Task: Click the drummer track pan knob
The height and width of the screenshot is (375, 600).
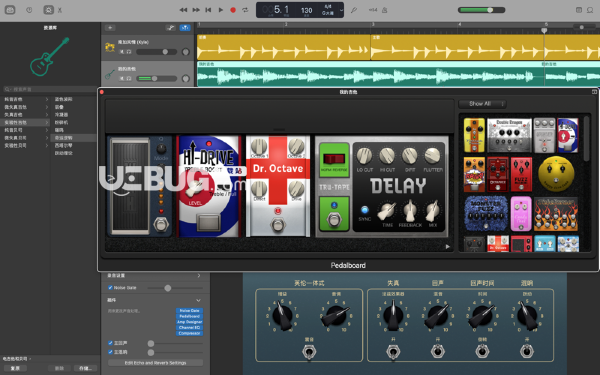Action: point(186,52)
